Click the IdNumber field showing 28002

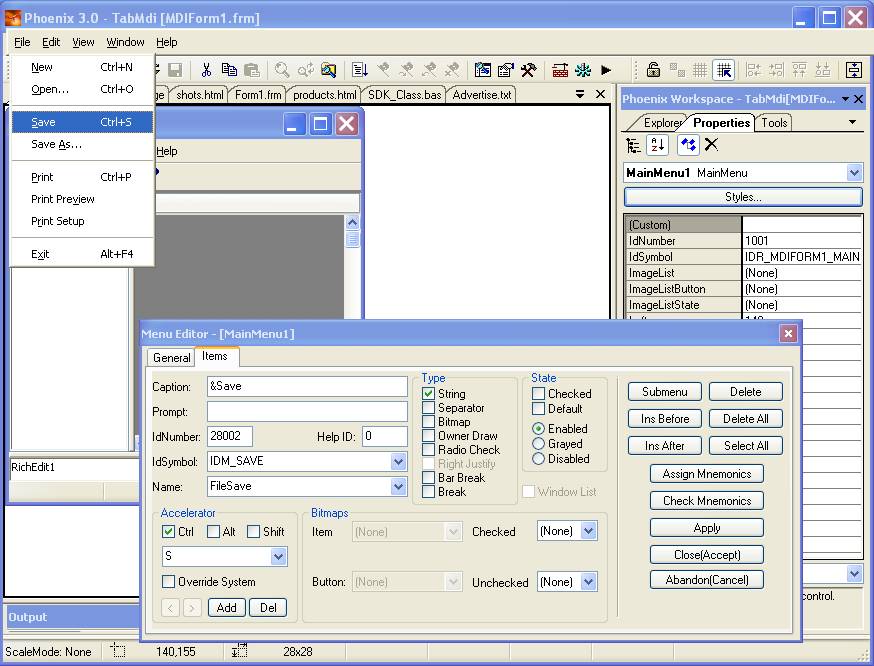pyautogui.click(x=230, y=436)
